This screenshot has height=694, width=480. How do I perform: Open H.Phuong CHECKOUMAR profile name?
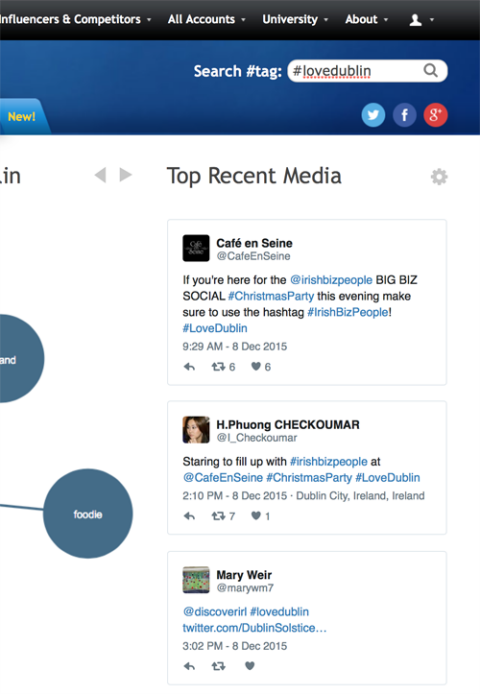pyautogui.click(x=288, y=424)
